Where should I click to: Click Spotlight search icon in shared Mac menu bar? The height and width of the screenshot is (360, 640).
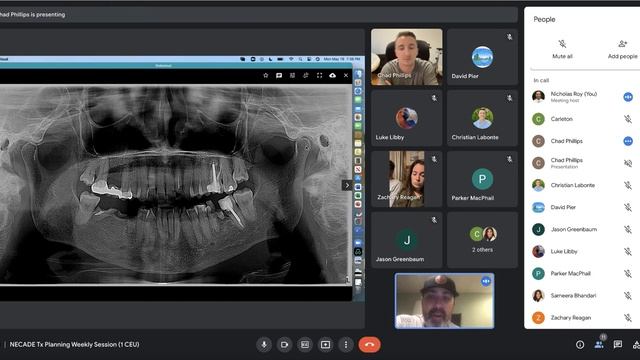(x=300, y=59)
